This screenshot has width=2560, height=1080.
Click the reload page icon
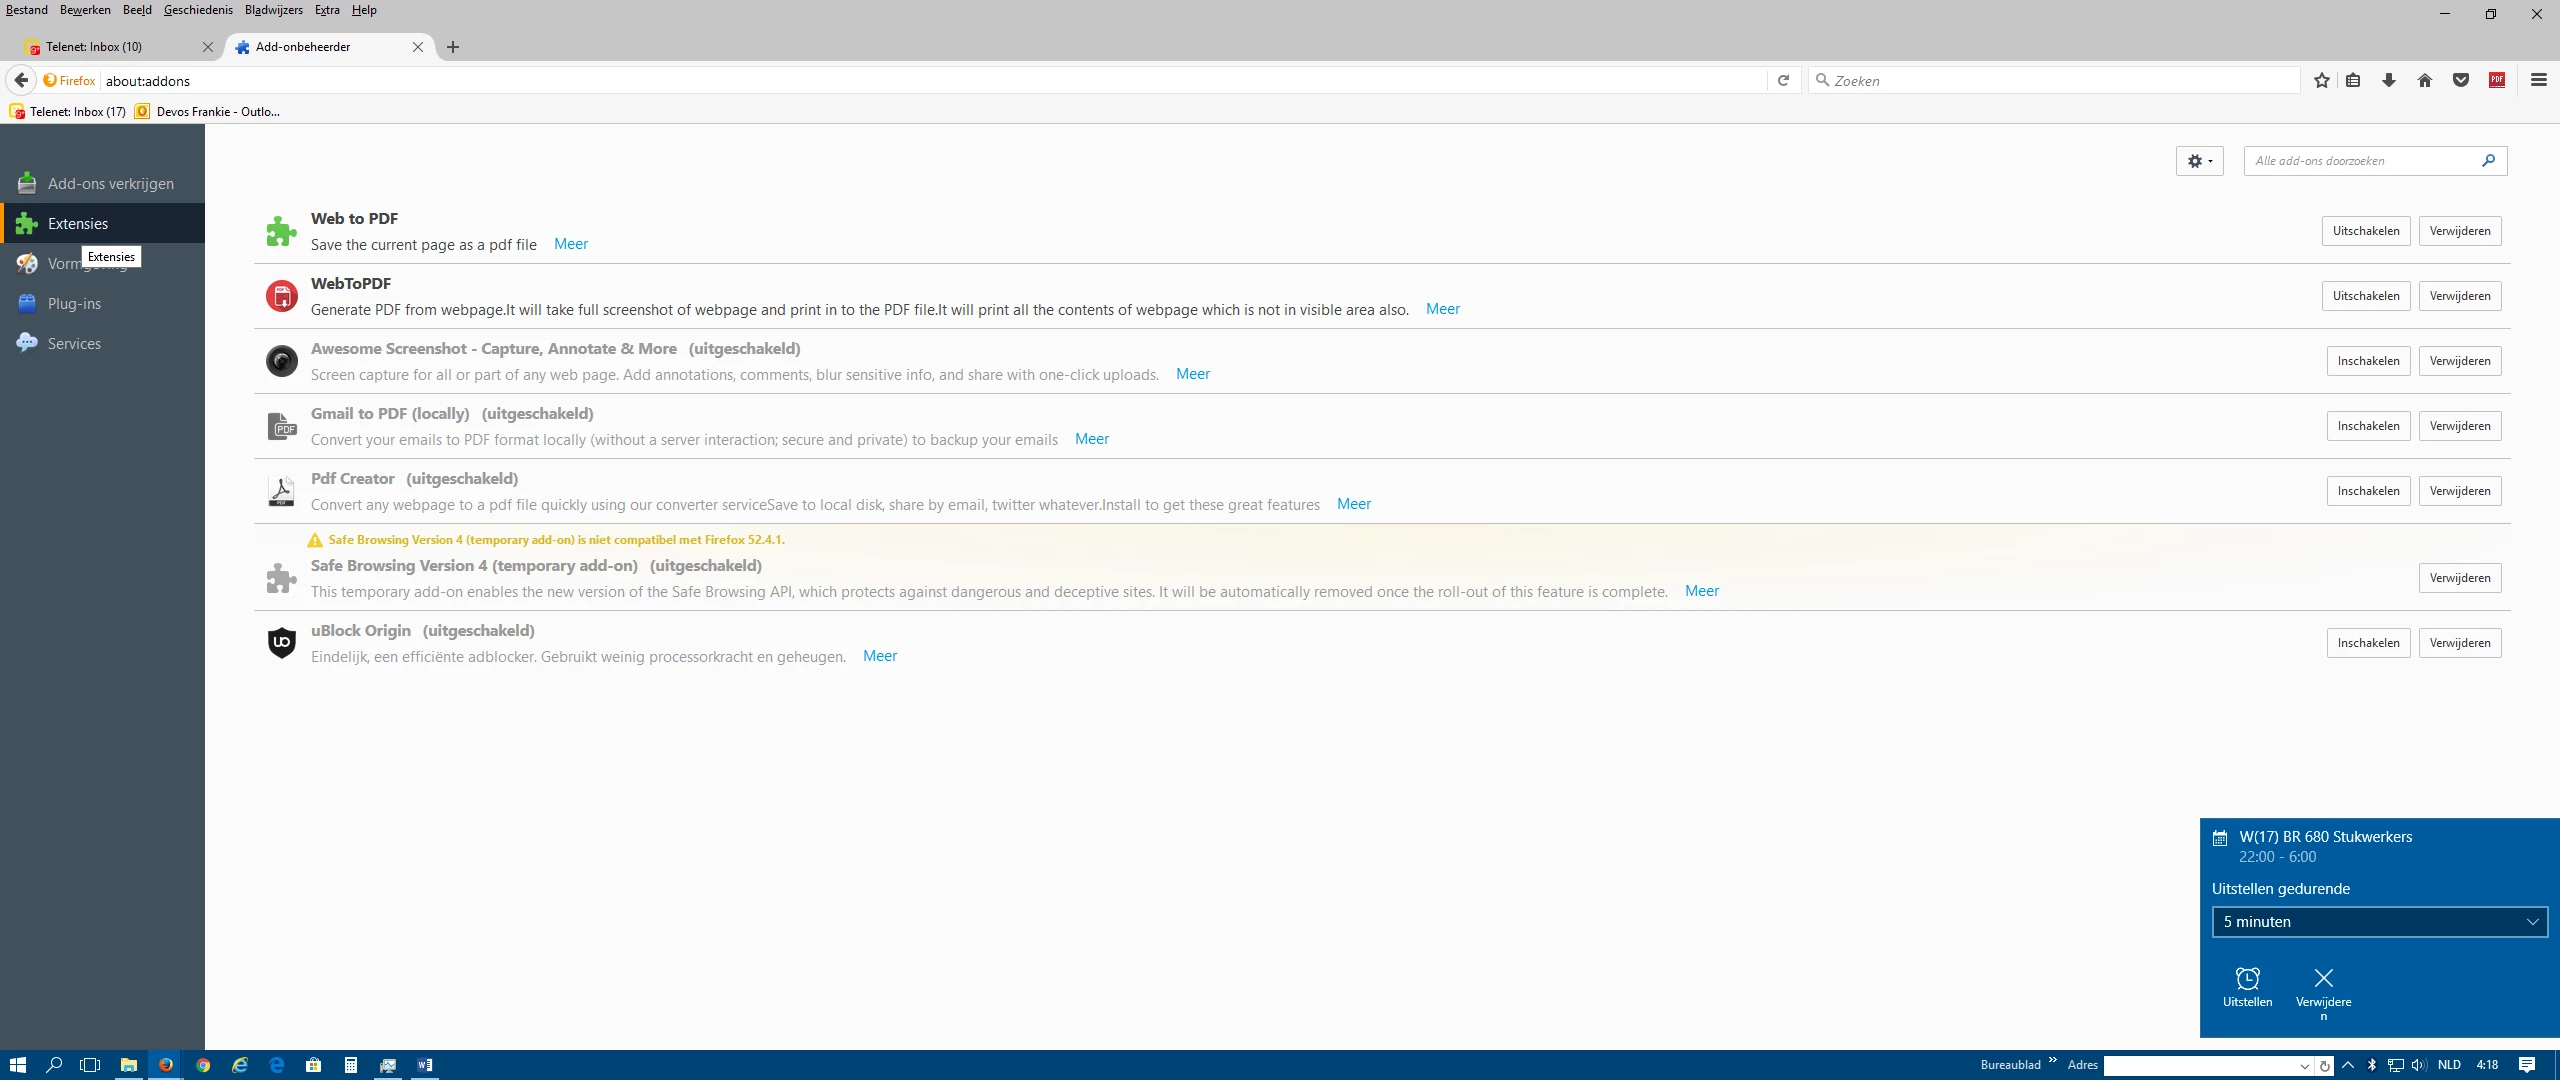pos(1783,80)
